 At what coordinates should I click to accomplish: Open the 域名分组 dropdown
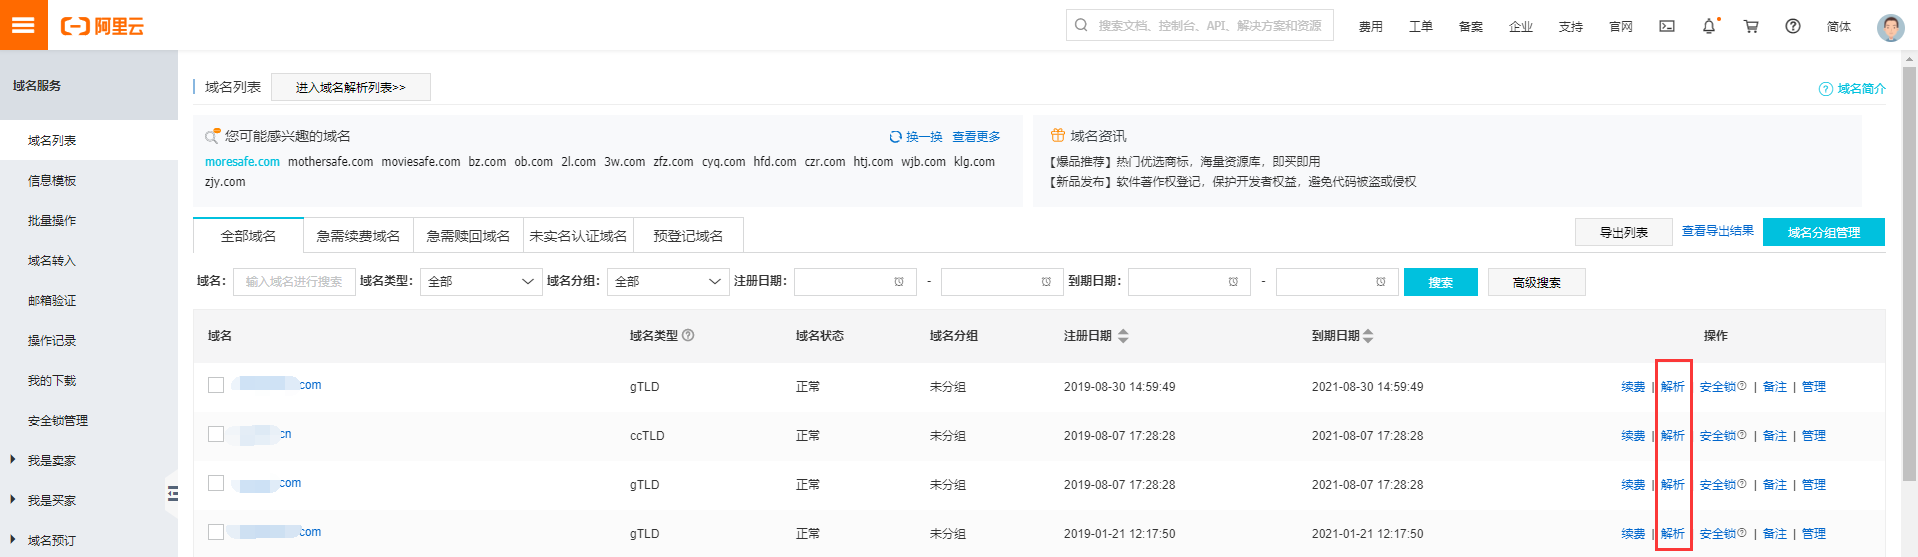click(668, 282)
